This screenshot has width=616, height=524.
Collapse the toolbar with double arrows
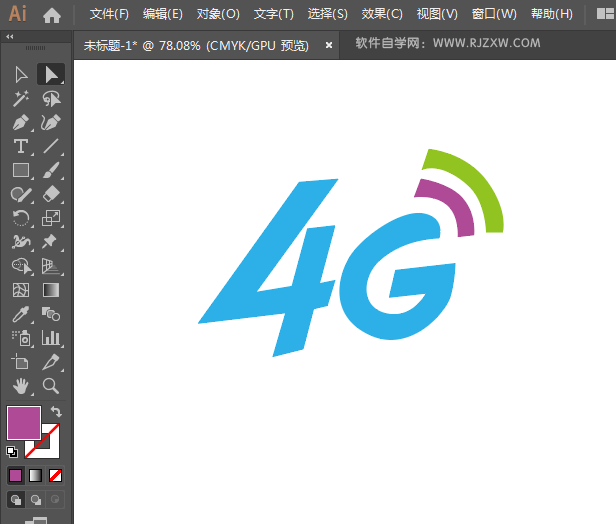tap(10, 37)
